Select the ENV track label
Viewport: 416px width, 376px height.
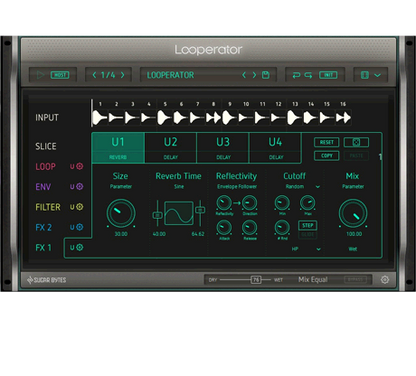click(x=43, y=187)
